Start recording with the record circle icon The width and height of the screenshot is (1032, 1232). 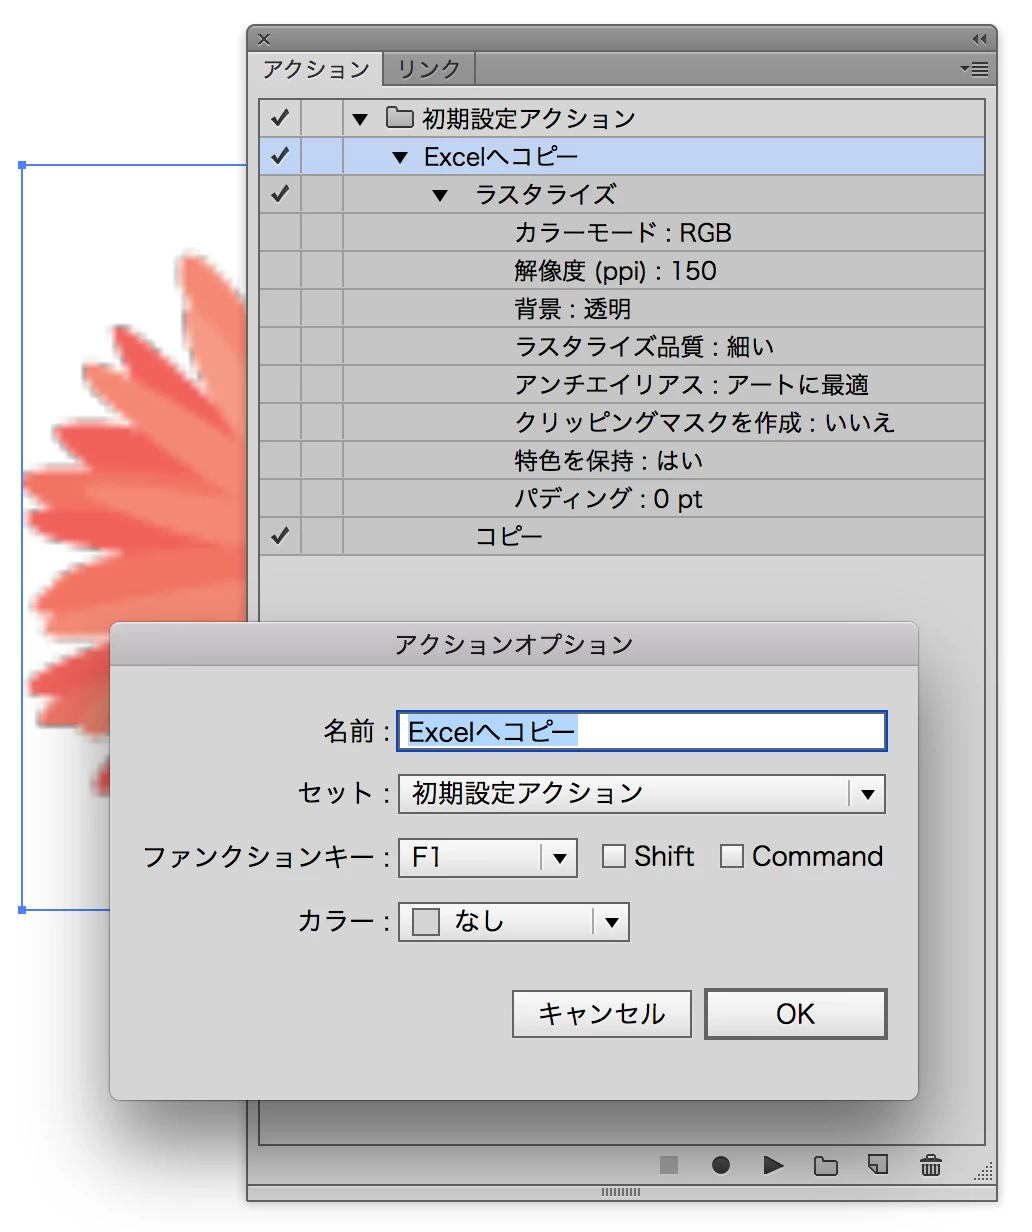point(721,1165)
